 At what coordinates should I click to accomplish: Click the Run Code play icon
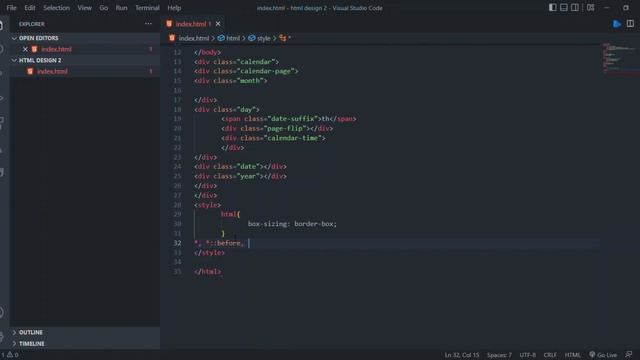coord(617,24)
